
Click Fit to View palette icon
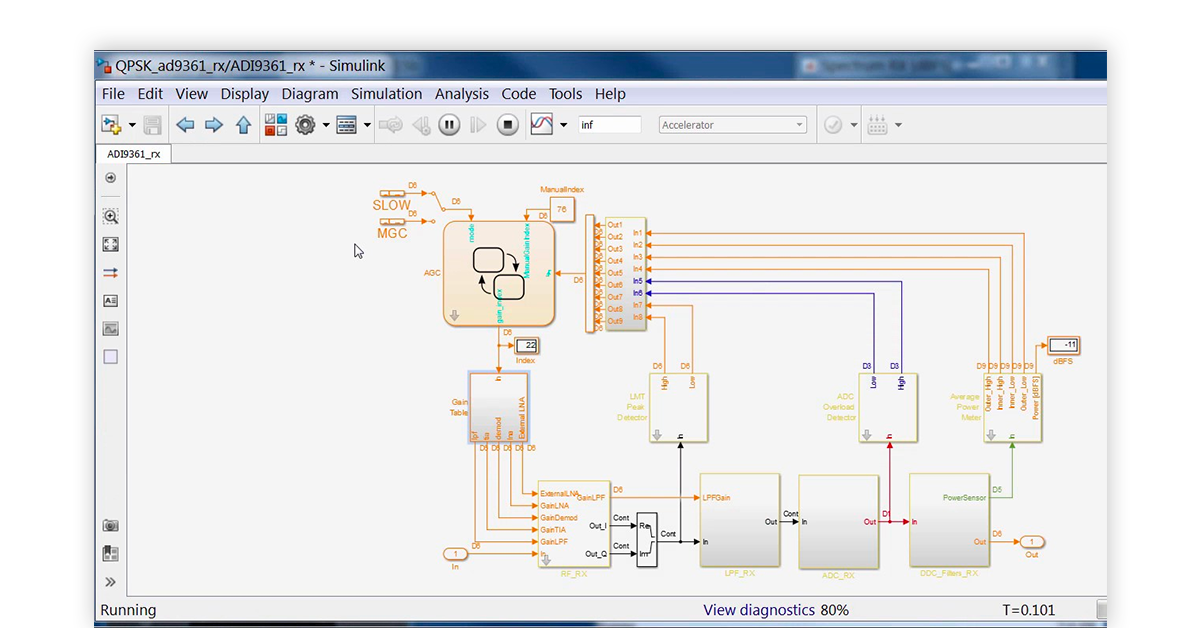click(x=111, y=244)
